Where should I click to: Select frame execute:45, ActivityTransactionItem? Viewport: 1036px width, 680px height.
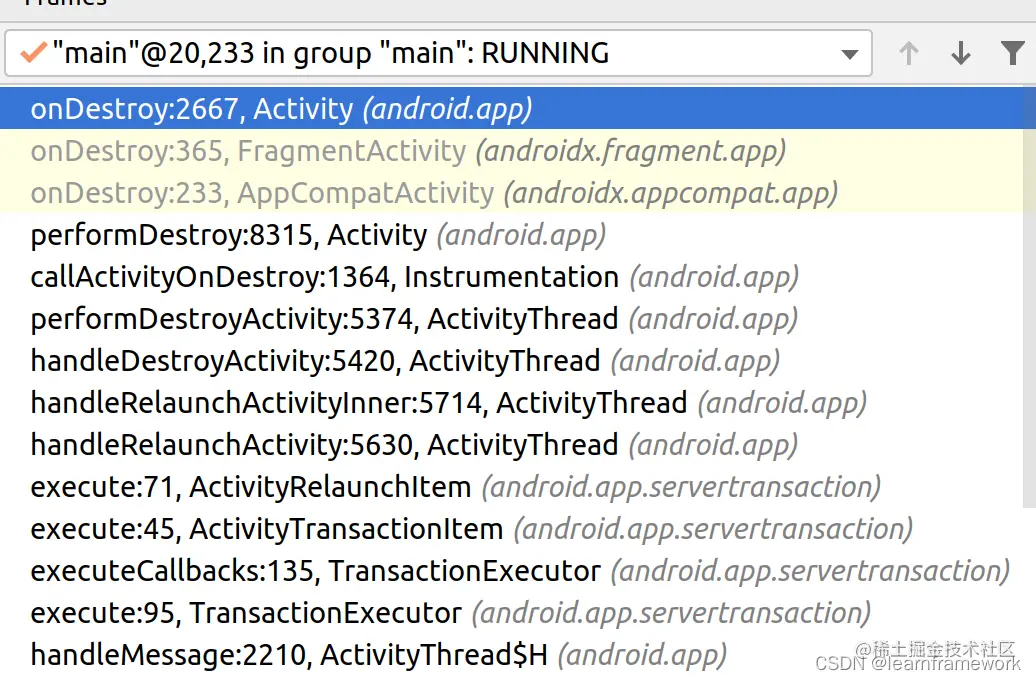[x=511, y=528]
